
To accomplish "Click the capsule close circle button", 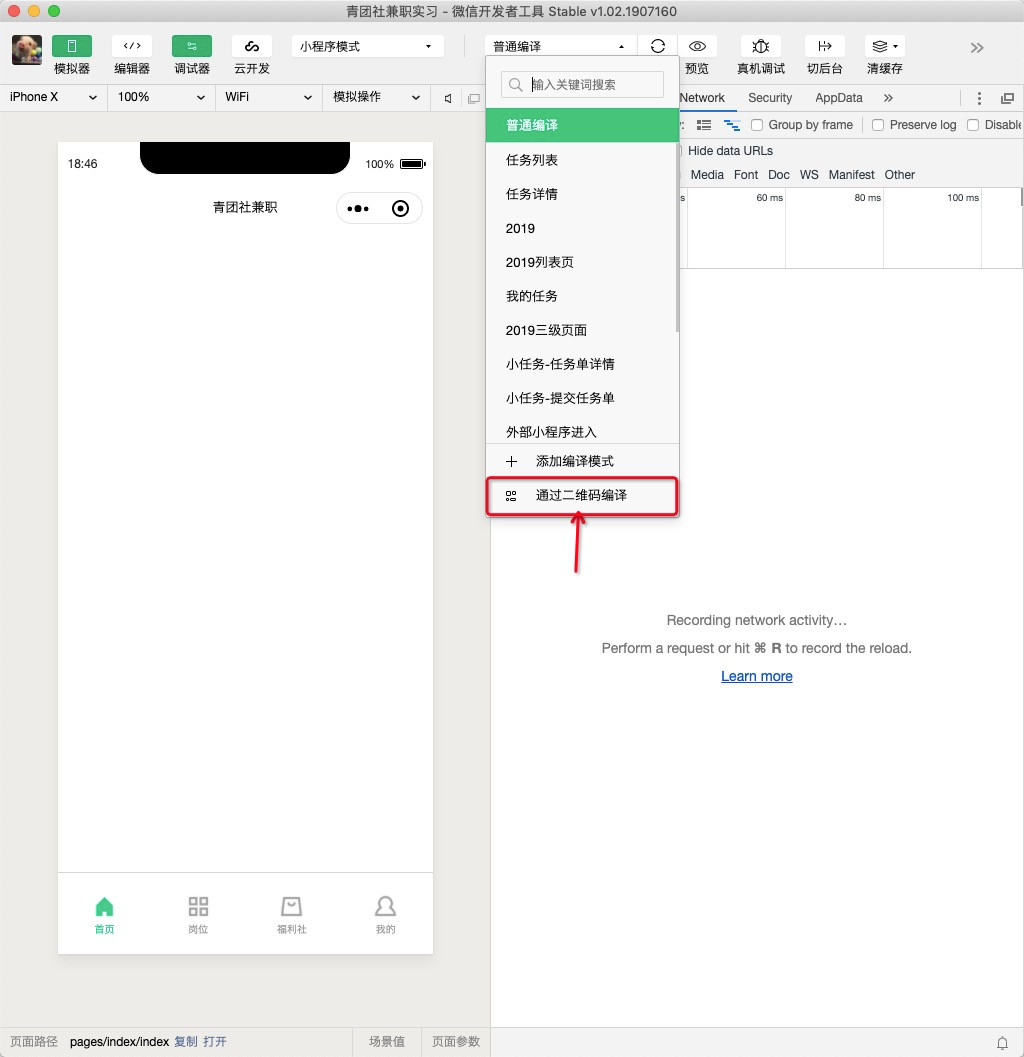I will pyautogui.click(x=400, y=208).
